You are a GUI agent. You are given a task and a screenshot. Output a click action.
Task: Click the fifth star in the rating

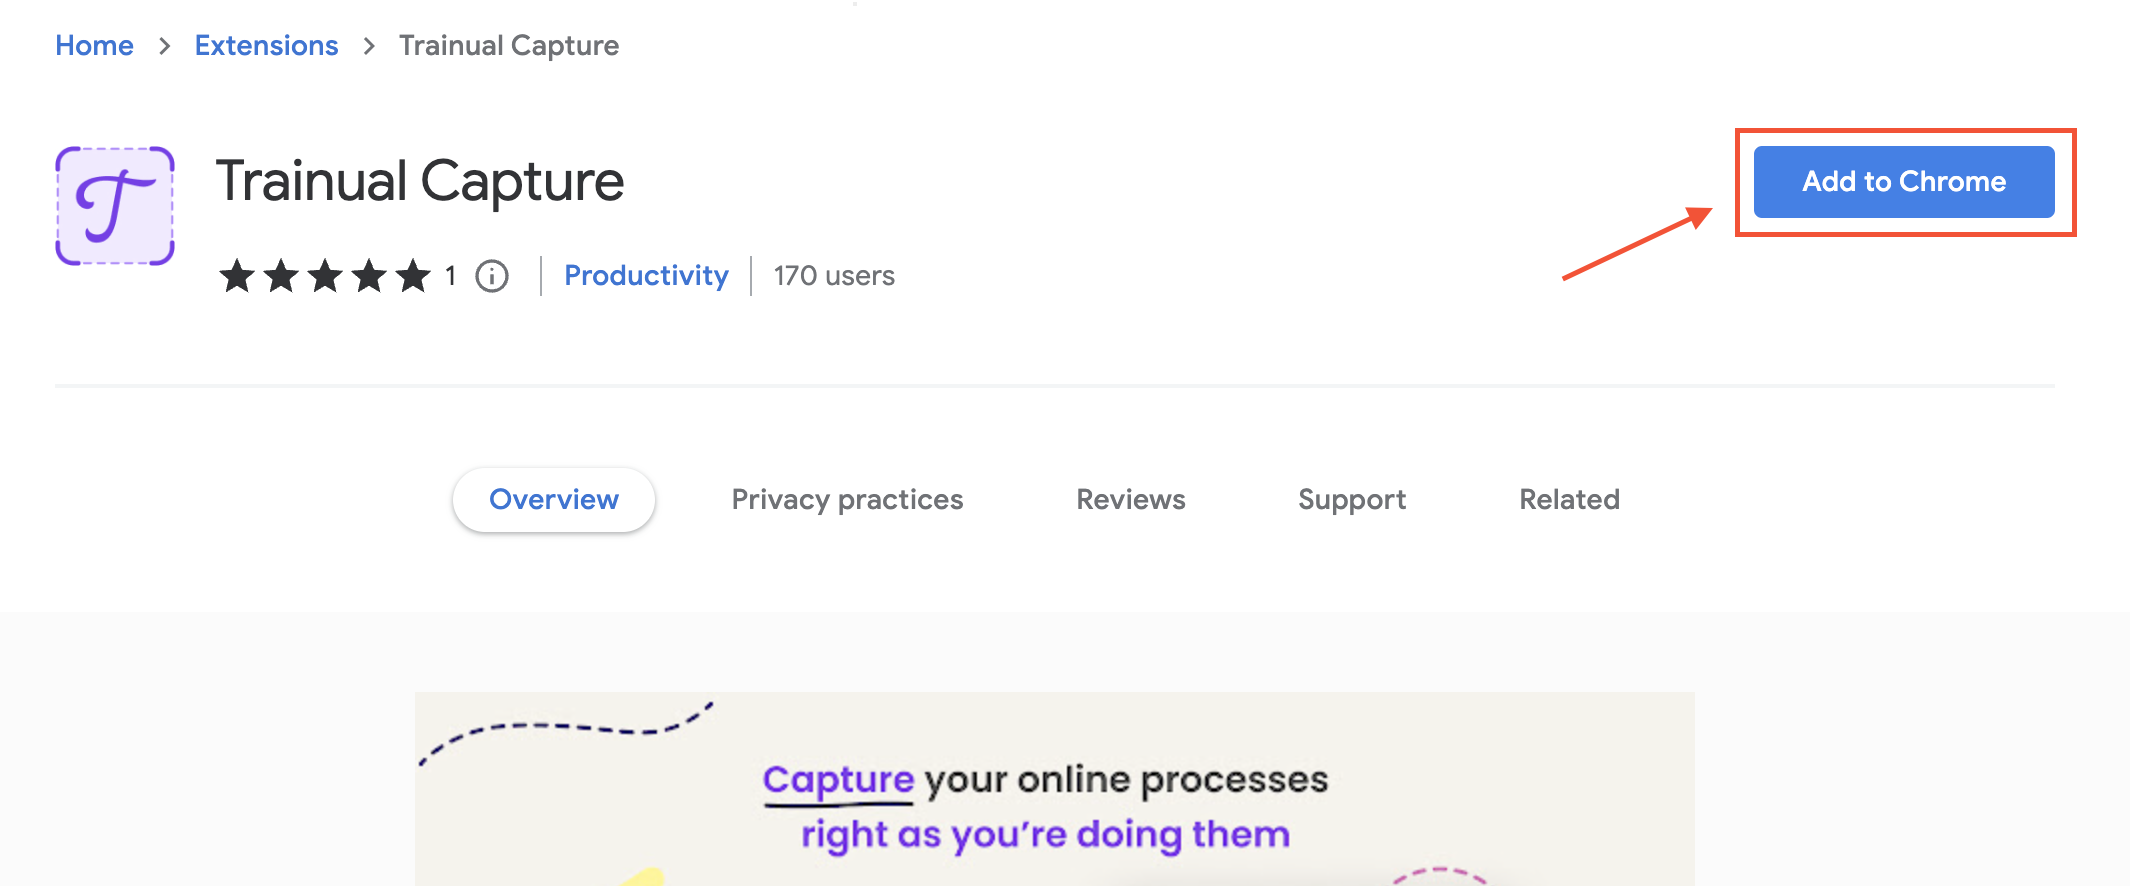410,277
